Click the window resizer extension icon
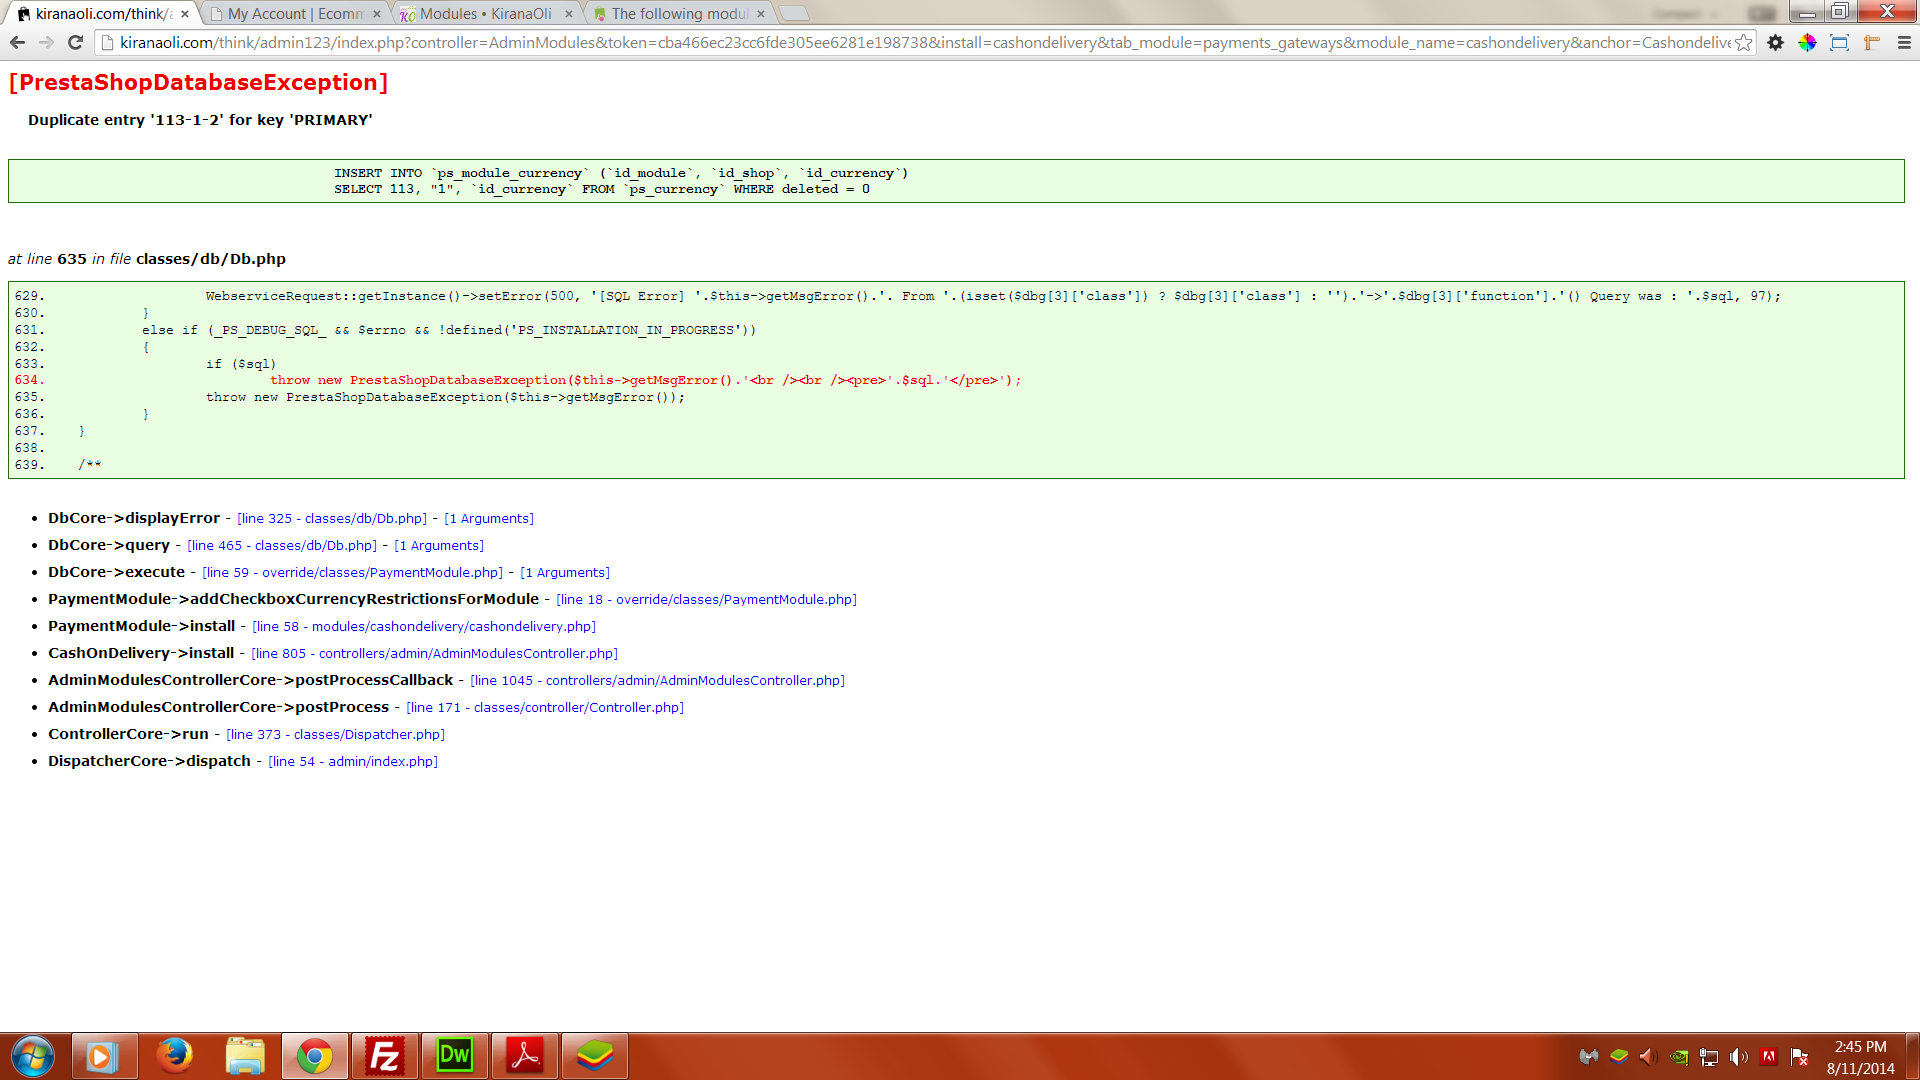Viewport: 1920px width, 1080px height. coord(1839,43)
